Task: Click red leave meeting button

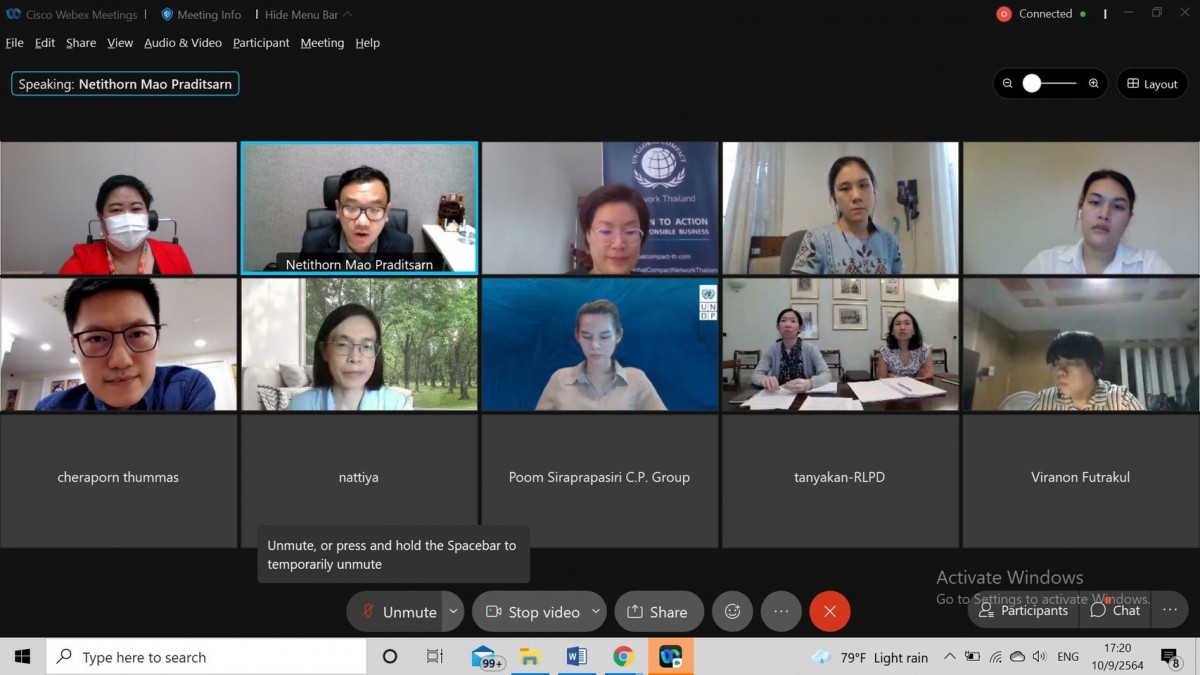Action: (829, 611)
